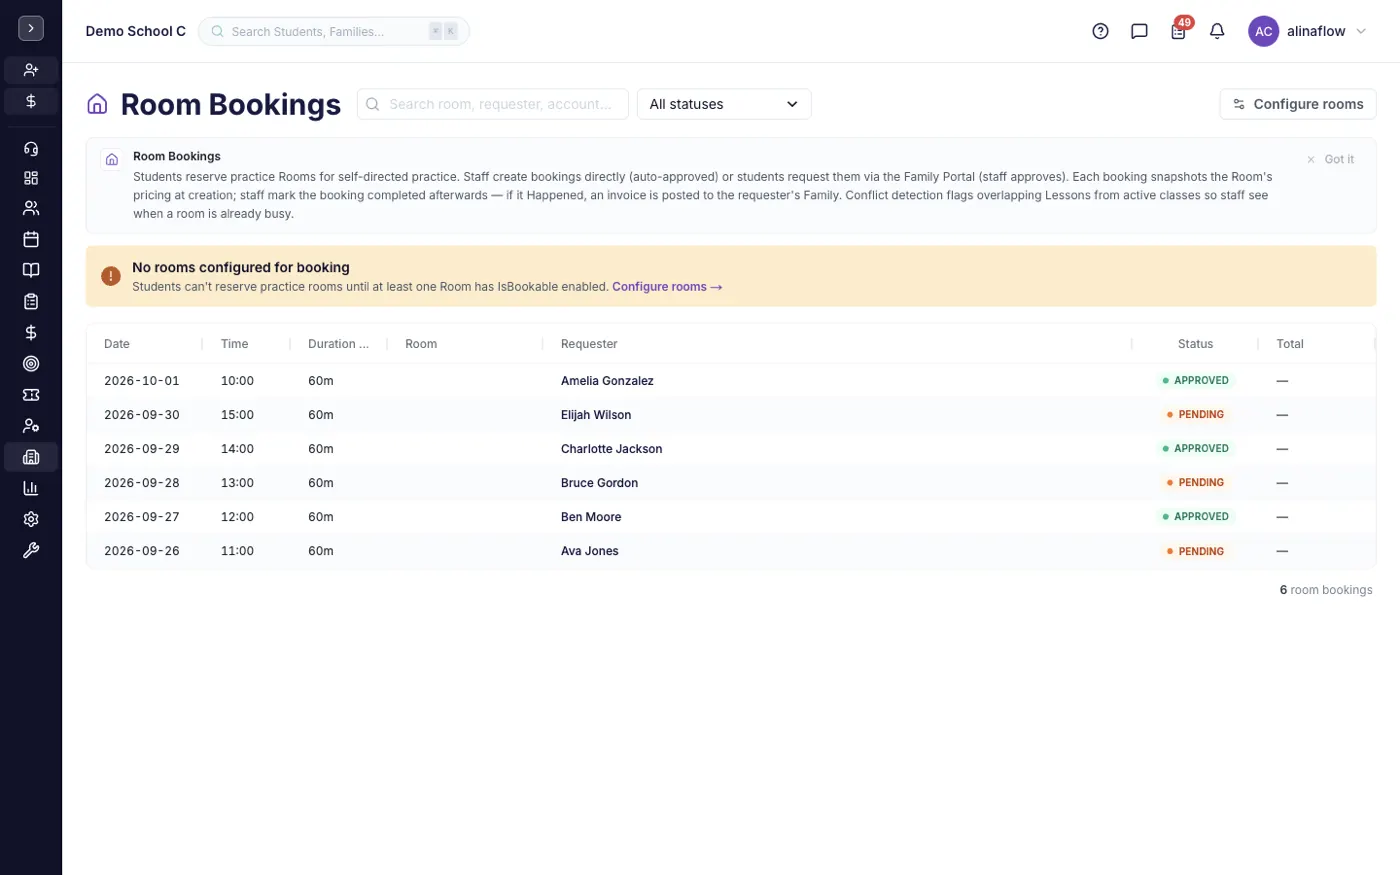Click the PENDING badge for Ava Jones
Viewport: 1400px width, 875px height.
[x=1195, y=551]
